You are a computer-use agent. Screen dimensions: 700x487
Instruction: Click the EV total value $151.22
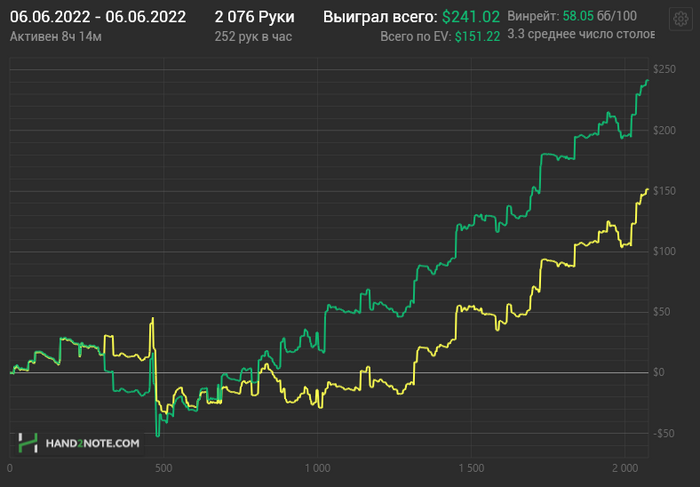pyautogui.click(x=477, y=37)
